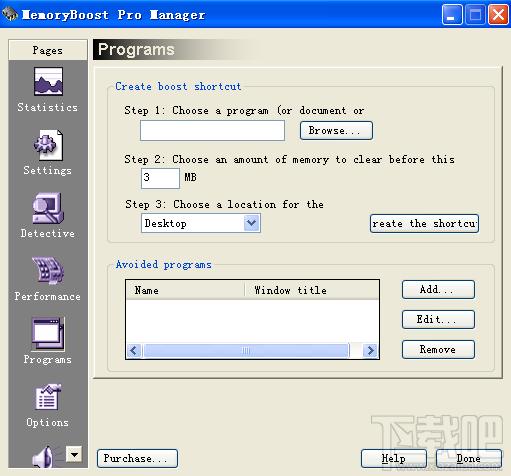Click Add... for avoided programs
511x476 pixels.
(x=438, y=289)
